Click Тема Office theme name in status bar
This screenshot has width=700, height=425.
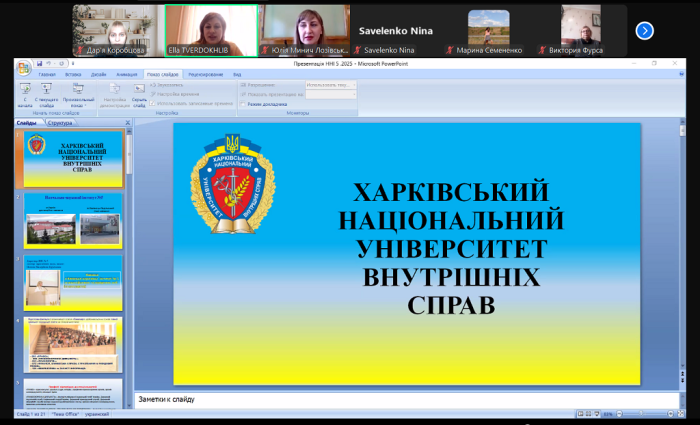coord(65,414)
